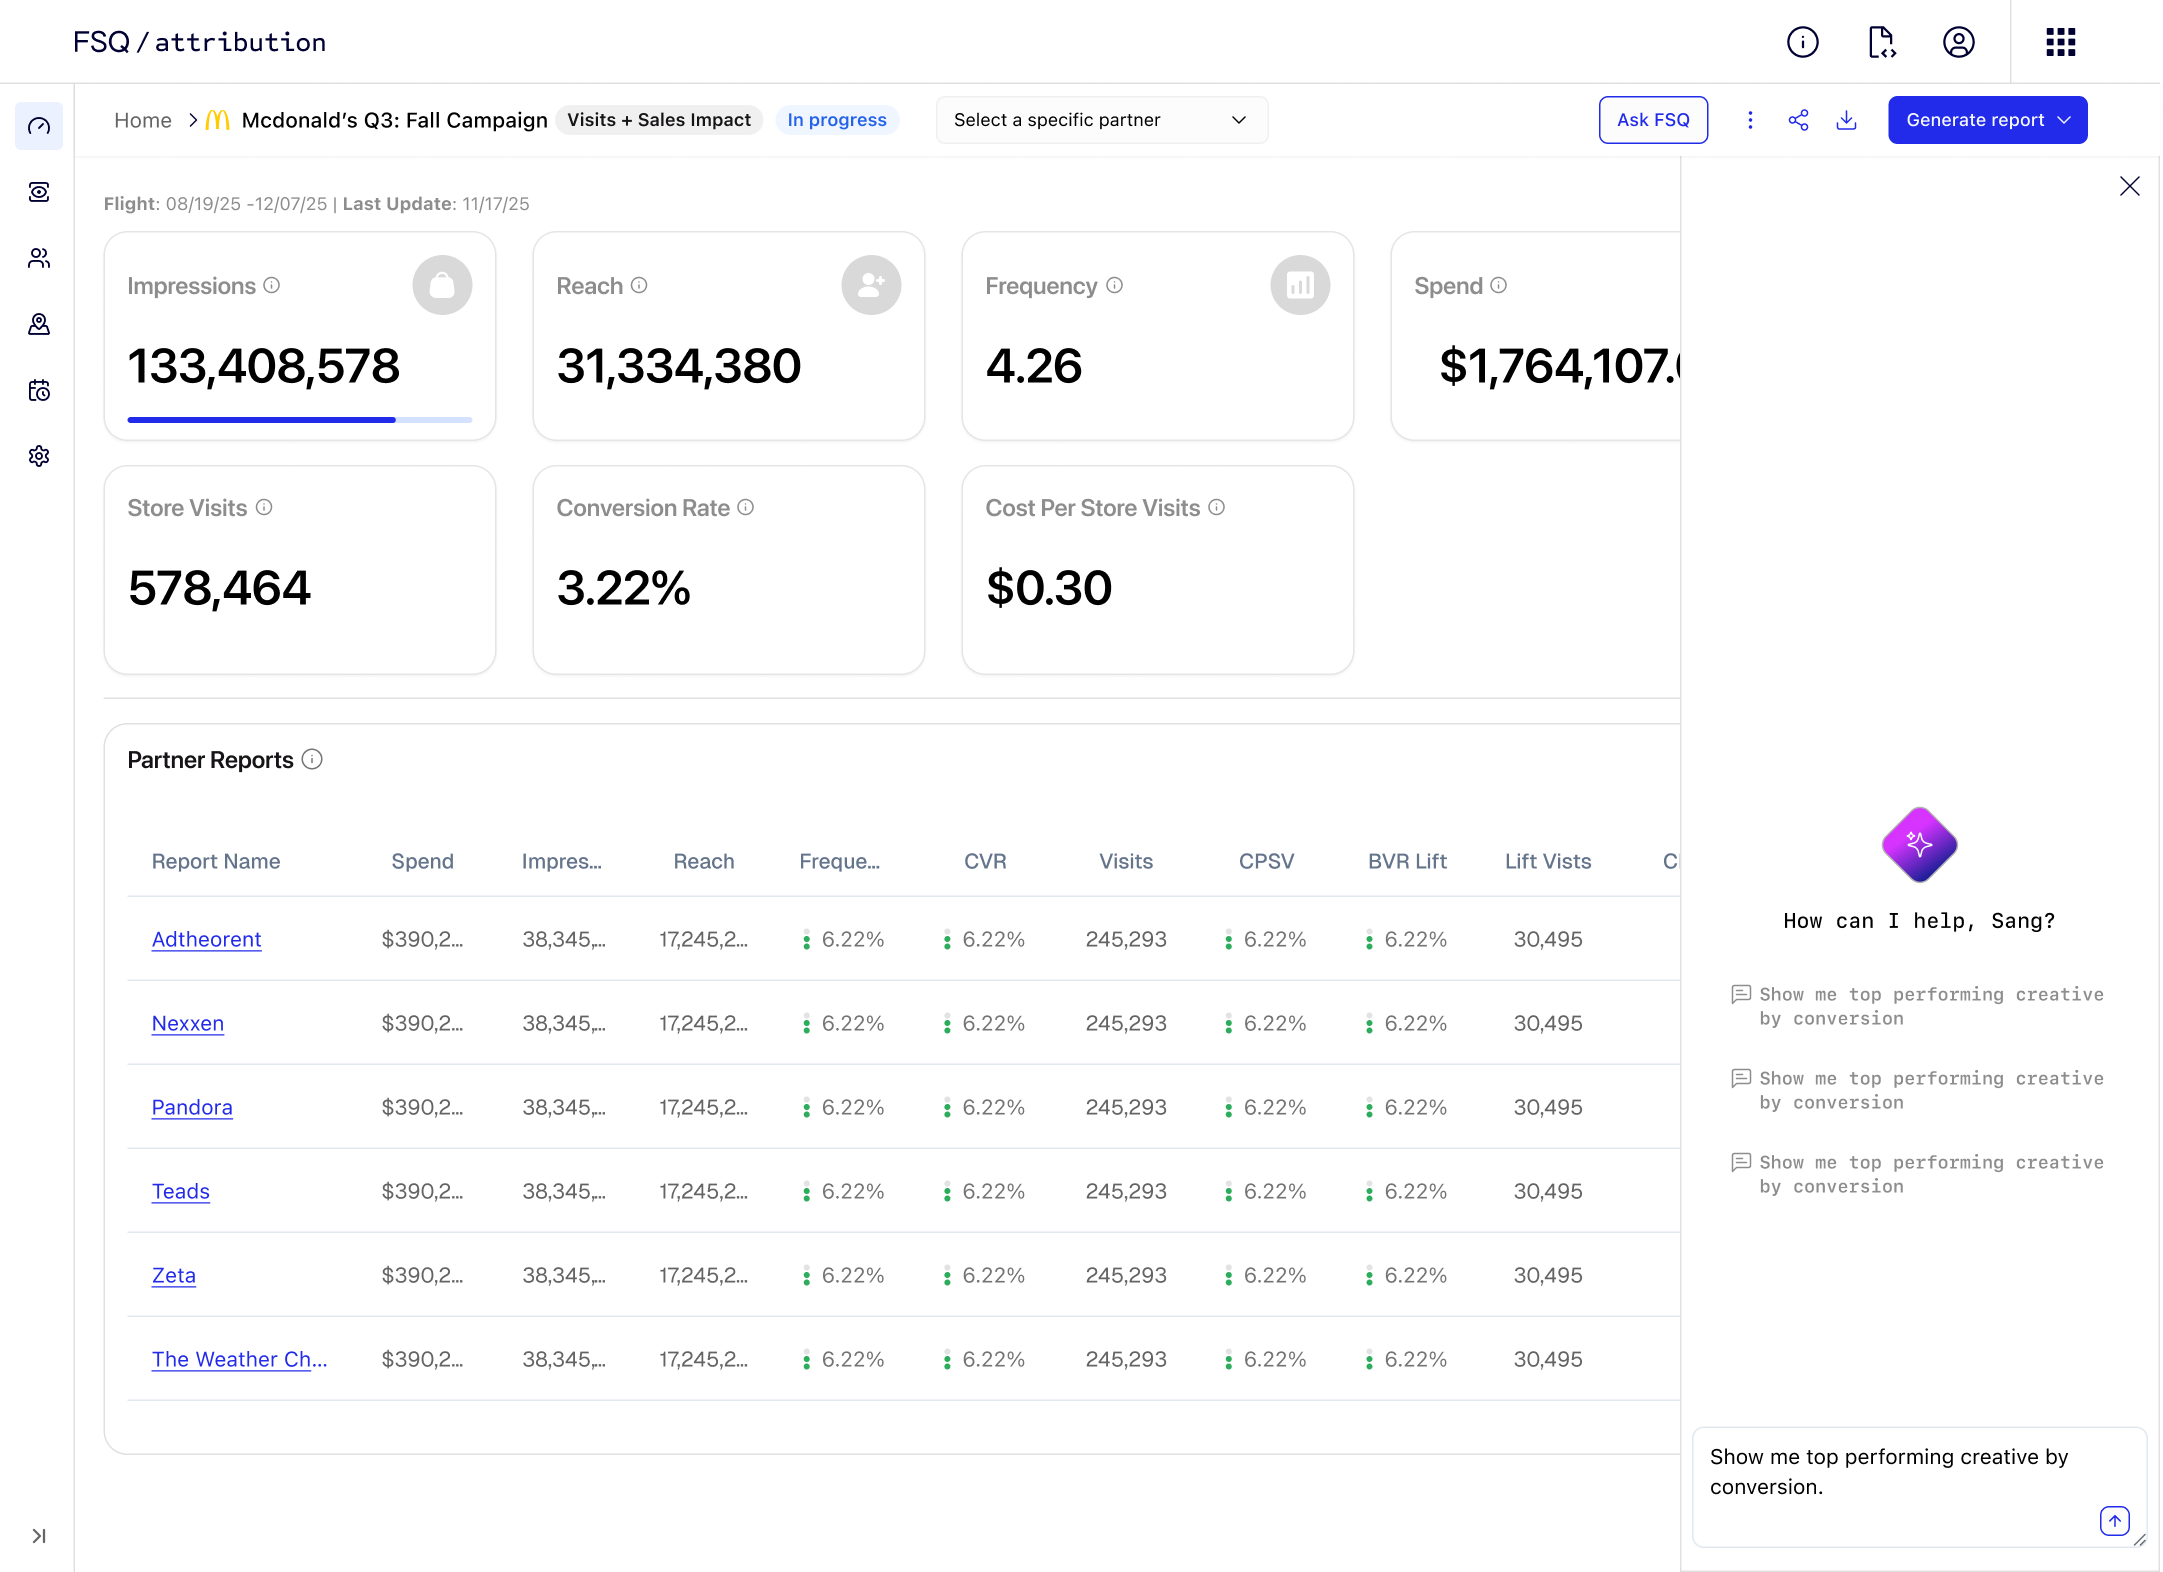The width and height of the screenshot is (2163, 1572).
Task: Click the Ask FSQ button
Action: click(1653, 120)
